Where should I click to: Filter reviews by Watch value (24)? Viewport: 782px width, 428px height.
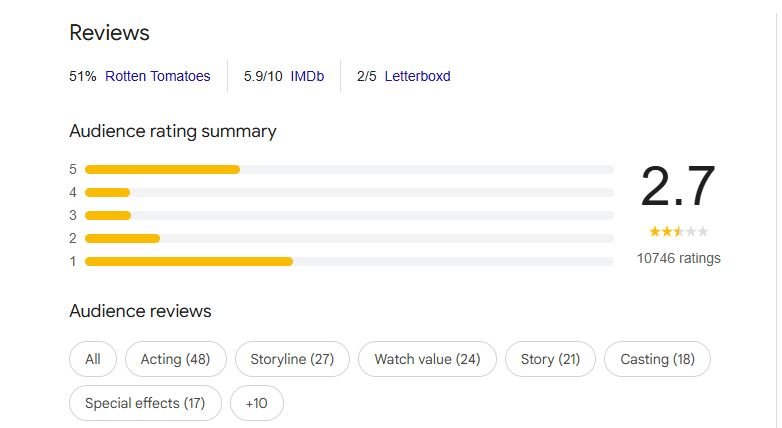pyautogui.click(x=427, y=359)
